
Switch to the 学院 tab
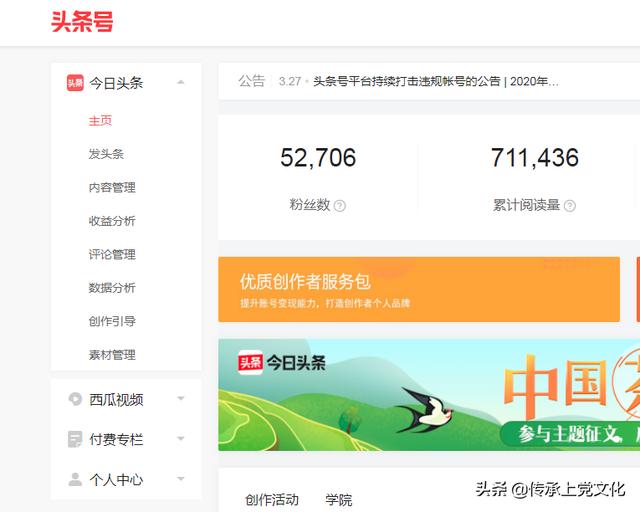338,500
